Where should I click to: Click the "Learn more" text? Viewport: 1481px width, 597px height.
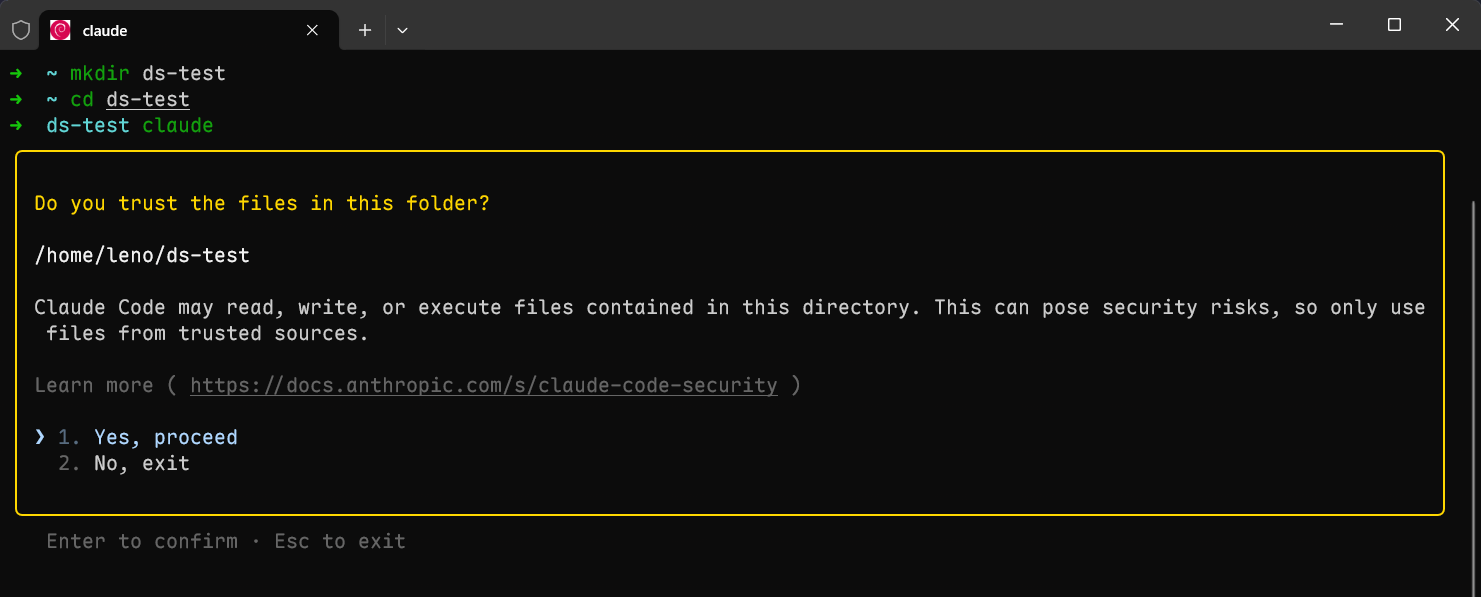(93, 386)
